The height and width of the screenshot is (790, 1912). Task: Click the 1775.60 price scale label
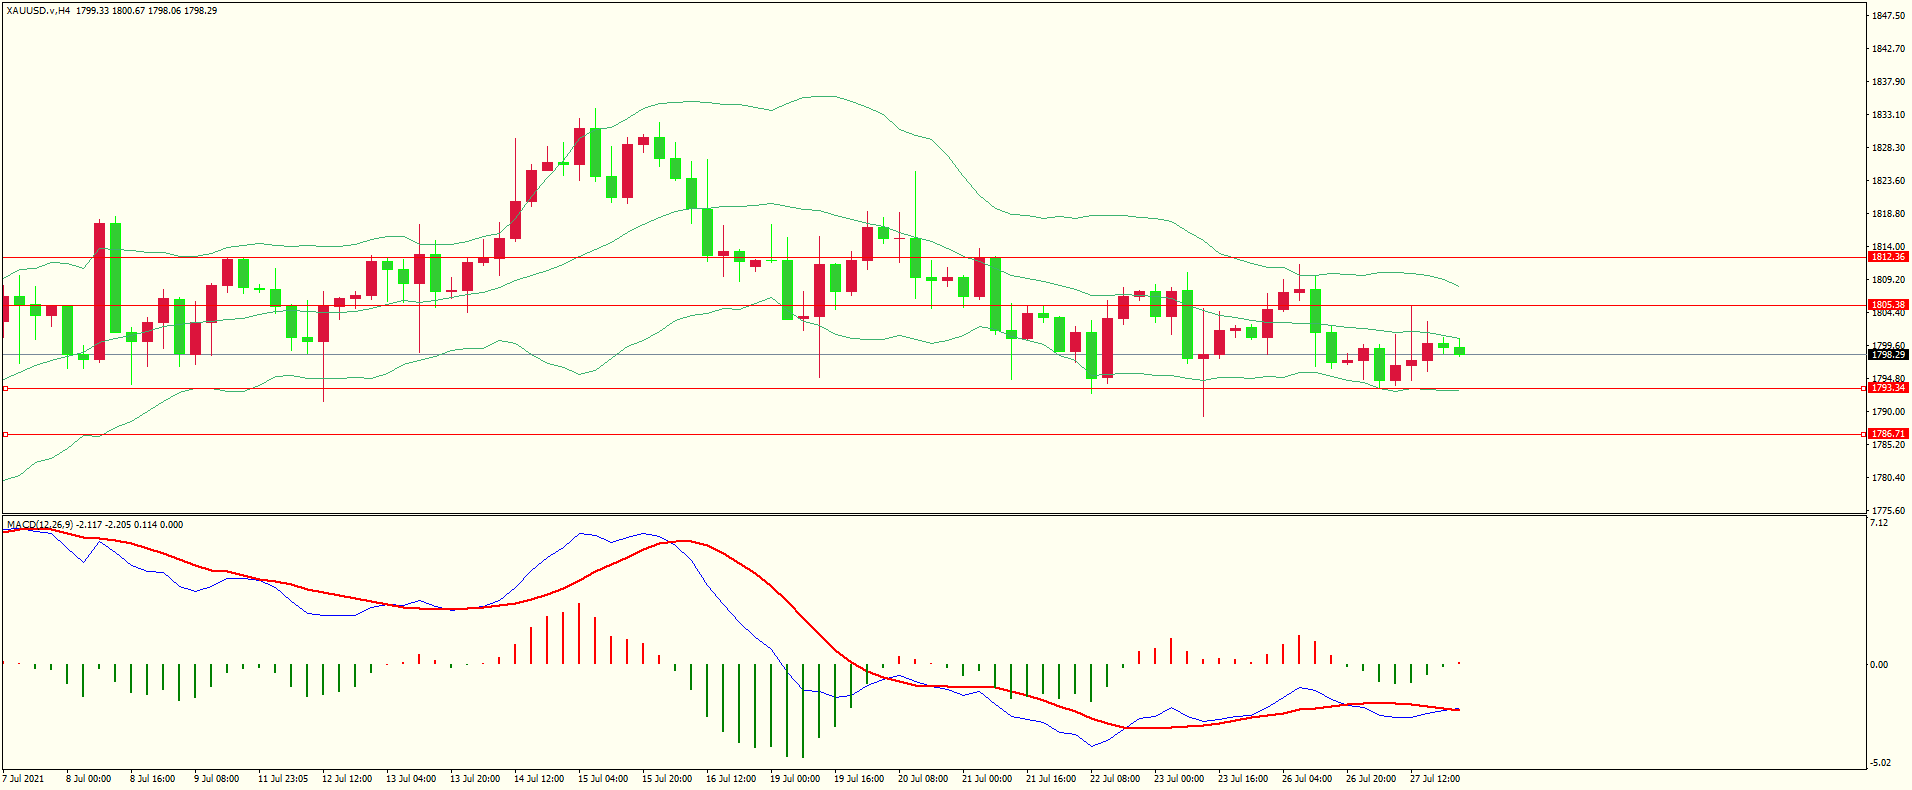pyautogui.click(x=1888, y=511)
